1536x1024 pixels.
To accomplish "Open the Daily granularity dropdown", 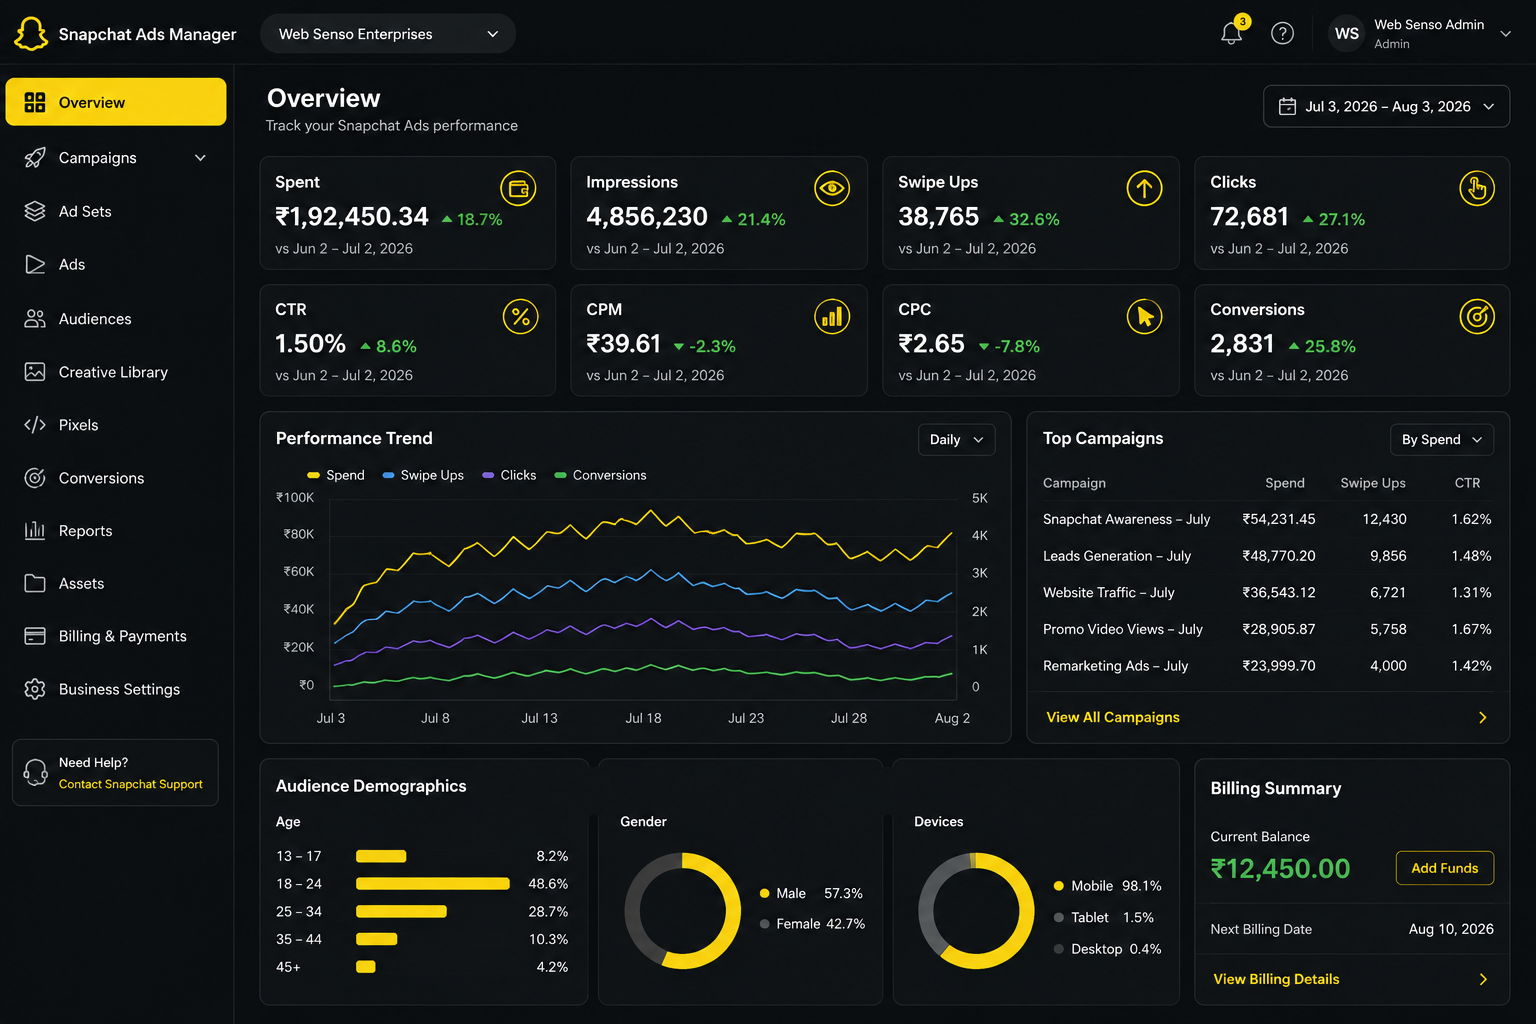I will pos(956,440).
